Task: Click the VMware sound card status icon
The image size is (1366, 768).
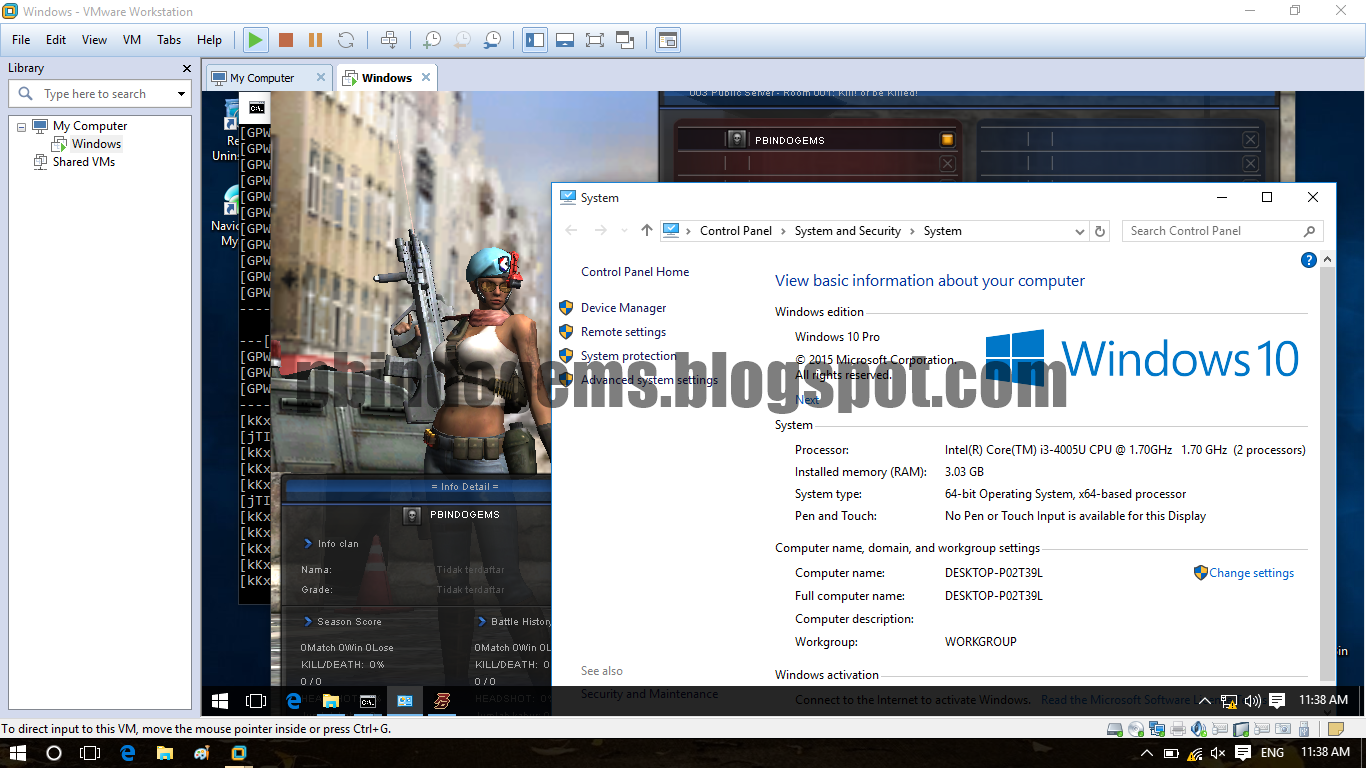Action: tap(1198, 729)
